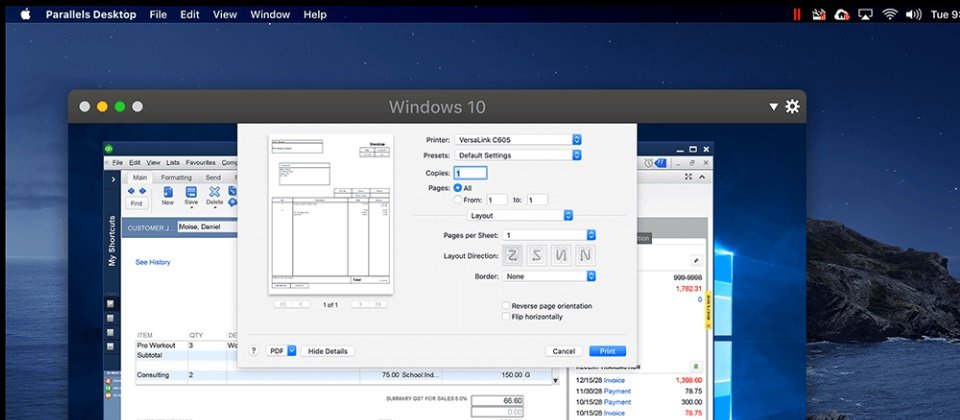Click the Find button in QuickBooks
This screenshot has height=420, width=960.
point(137,203)
